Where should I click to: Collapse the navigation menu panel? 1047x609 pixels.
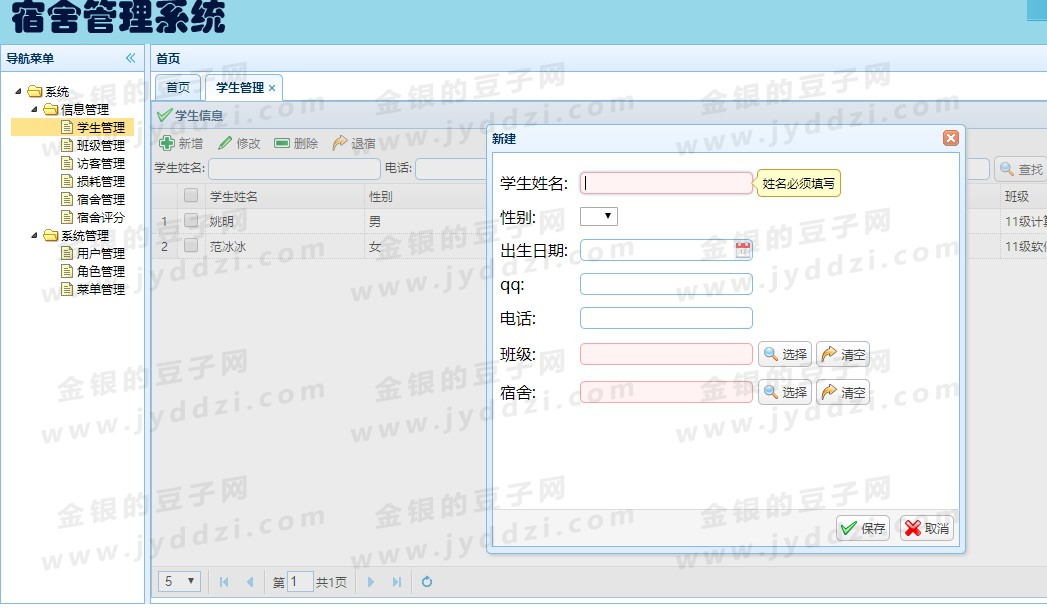[x=130, y=58]
